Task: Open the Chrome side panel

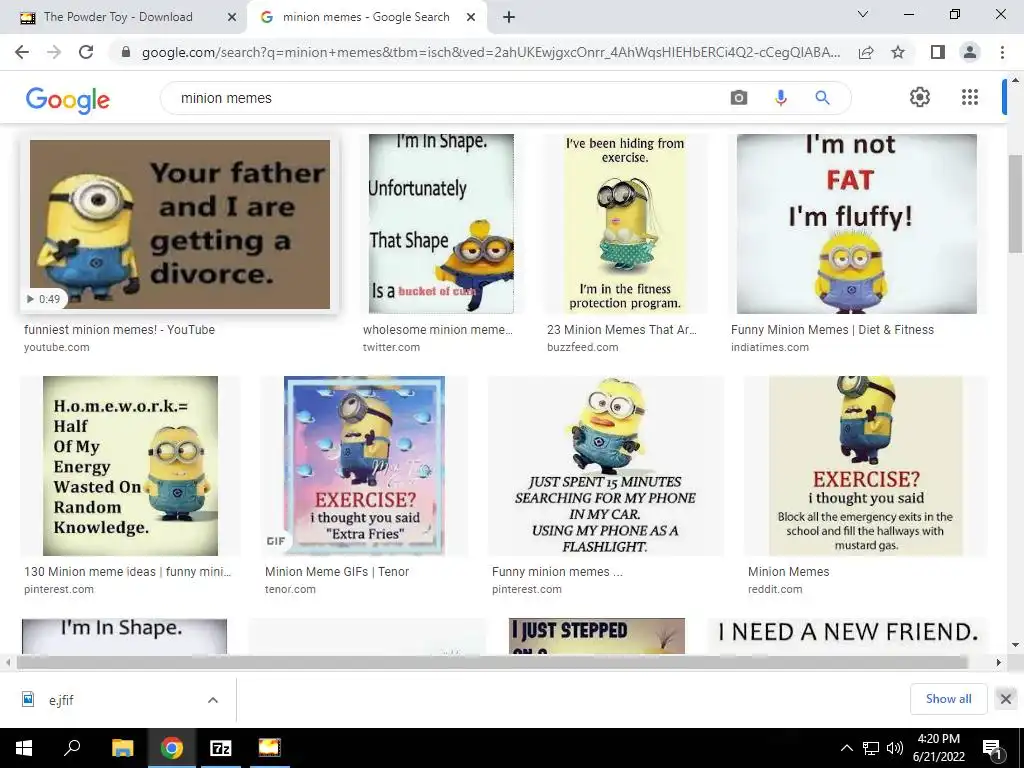Action: (938, 52)
